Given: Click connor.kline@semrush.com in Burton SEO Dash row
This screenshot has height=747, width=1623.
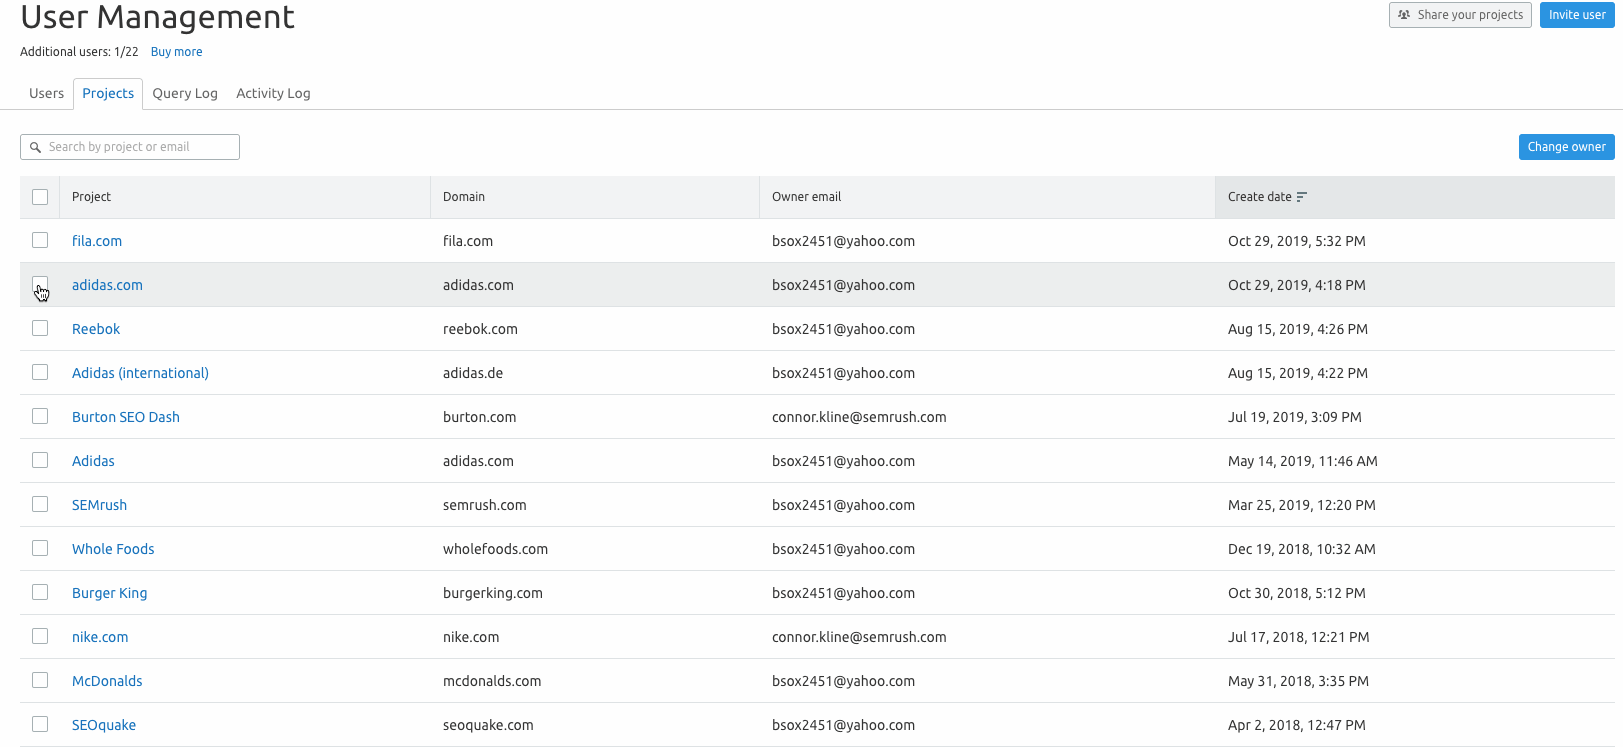Looking at the screenshot, I should tap(859, 417).
